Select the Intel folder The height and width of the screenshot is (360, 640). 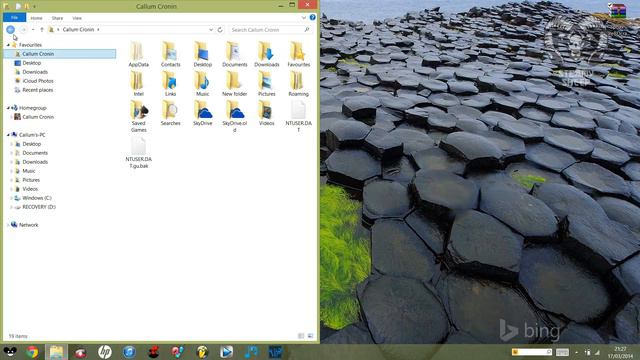pyautogui.click(x=138, y=83)
